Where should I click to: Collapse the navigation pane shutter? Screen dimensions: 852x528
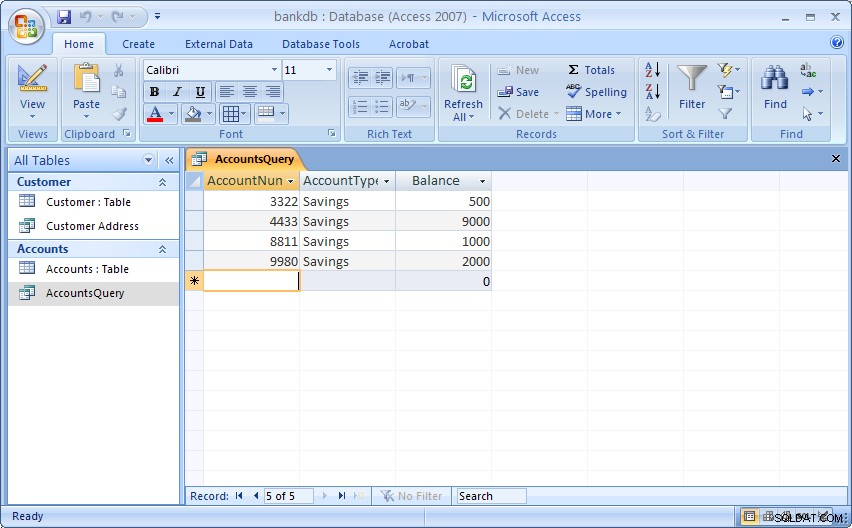[169, 160]
